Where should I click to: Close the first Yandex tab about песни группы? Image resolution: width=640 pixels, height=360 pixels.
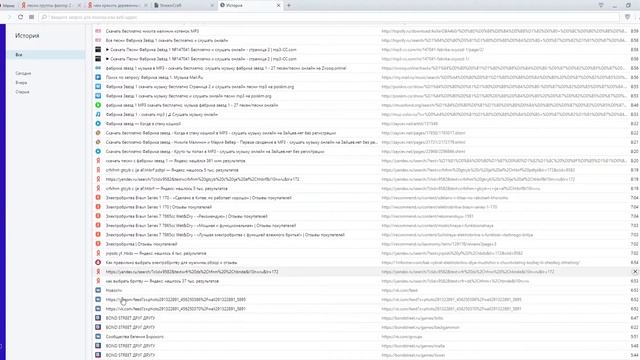pos(79,5)
